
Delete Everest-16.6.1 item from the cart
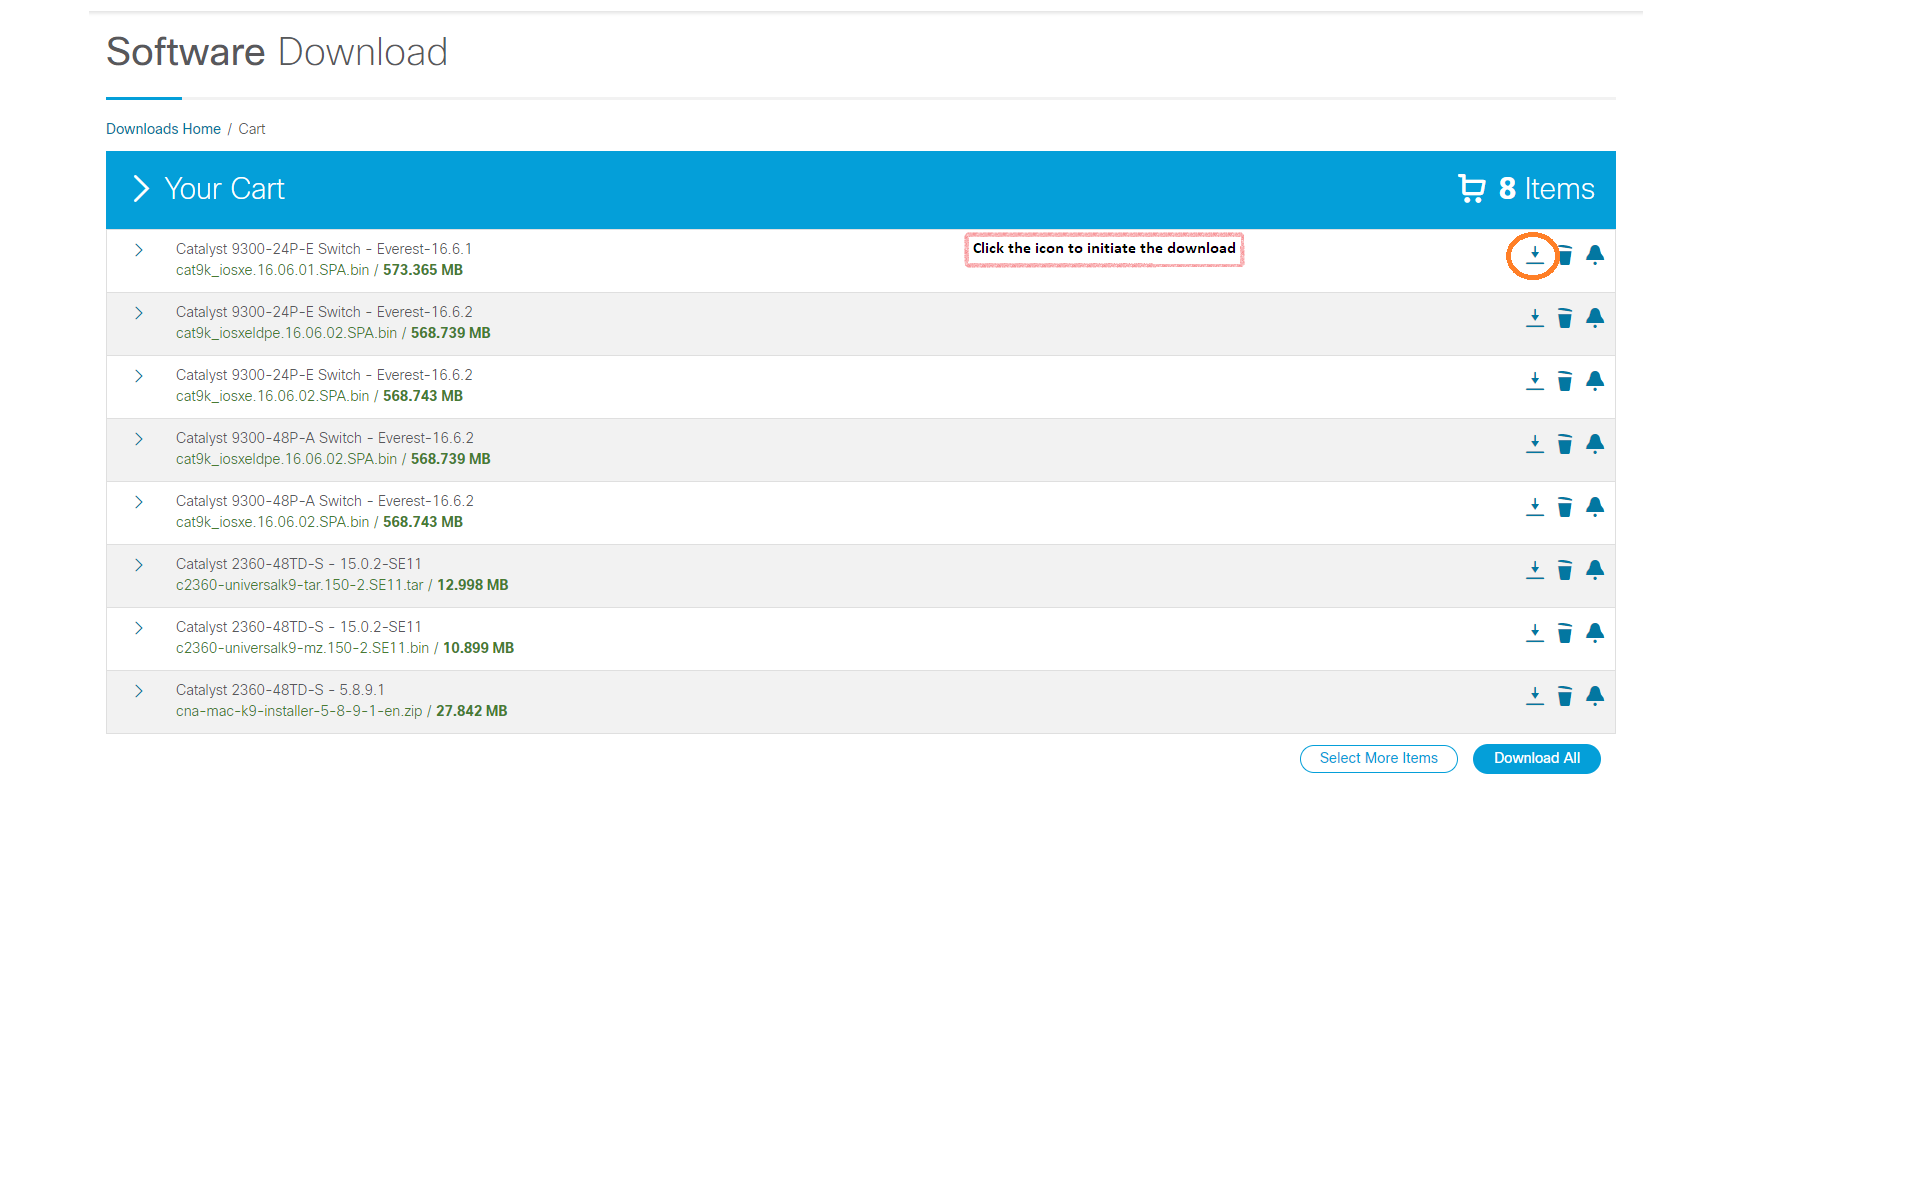point(1565,256)
